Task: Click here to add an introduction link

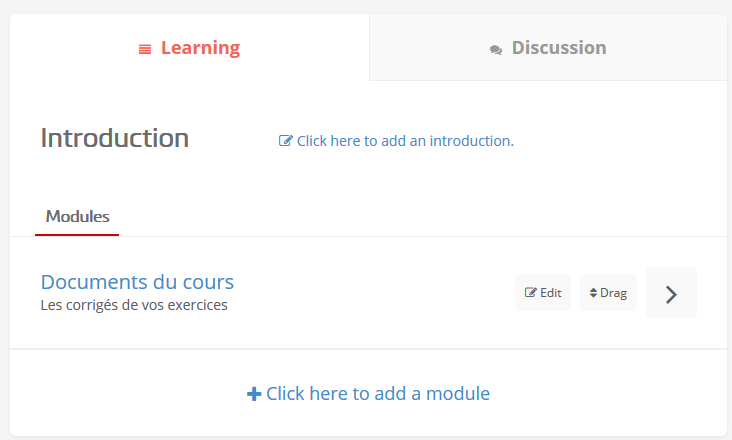Action: 396,140
